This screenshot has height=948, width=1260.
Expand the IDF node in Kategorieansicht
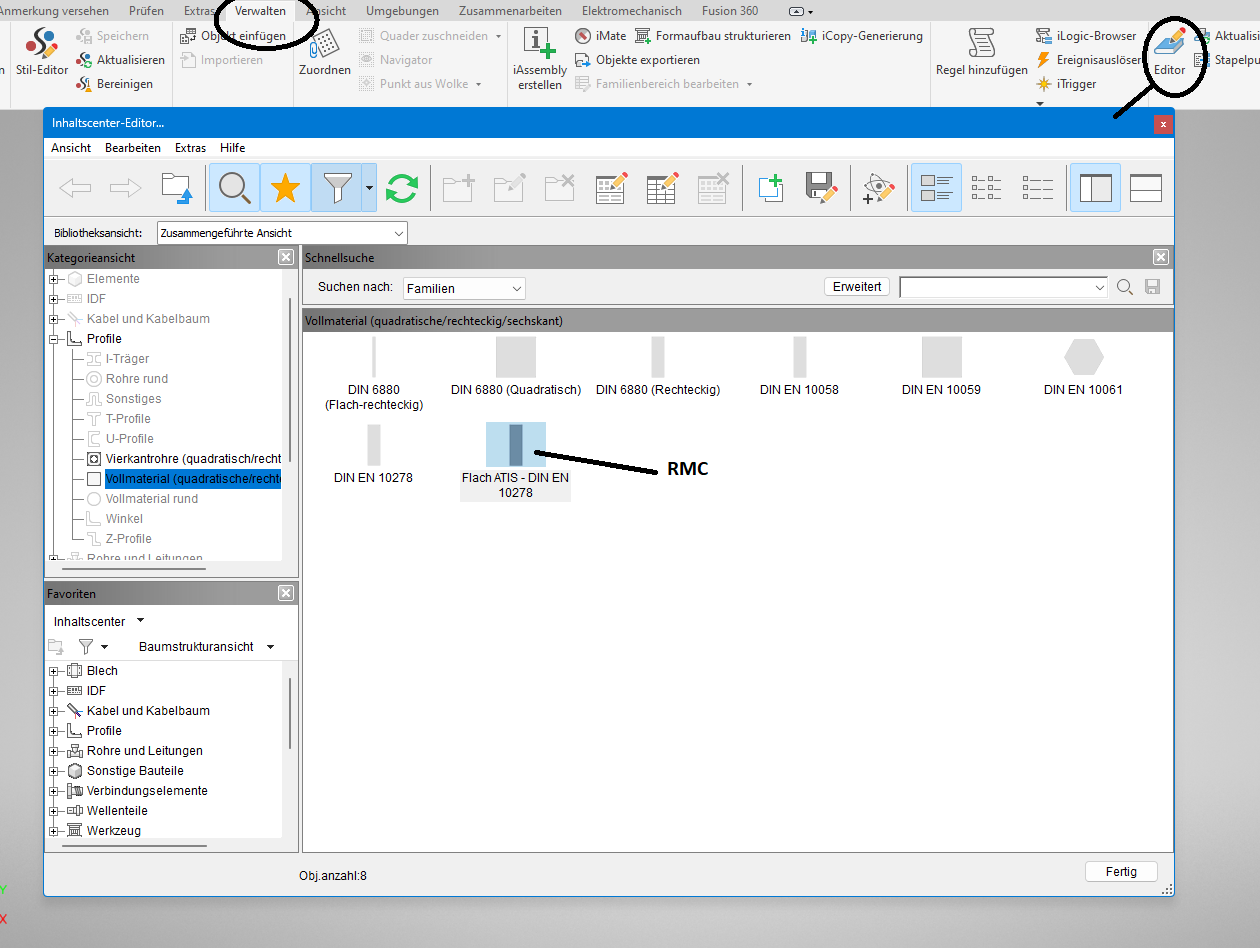pos(54,299)
